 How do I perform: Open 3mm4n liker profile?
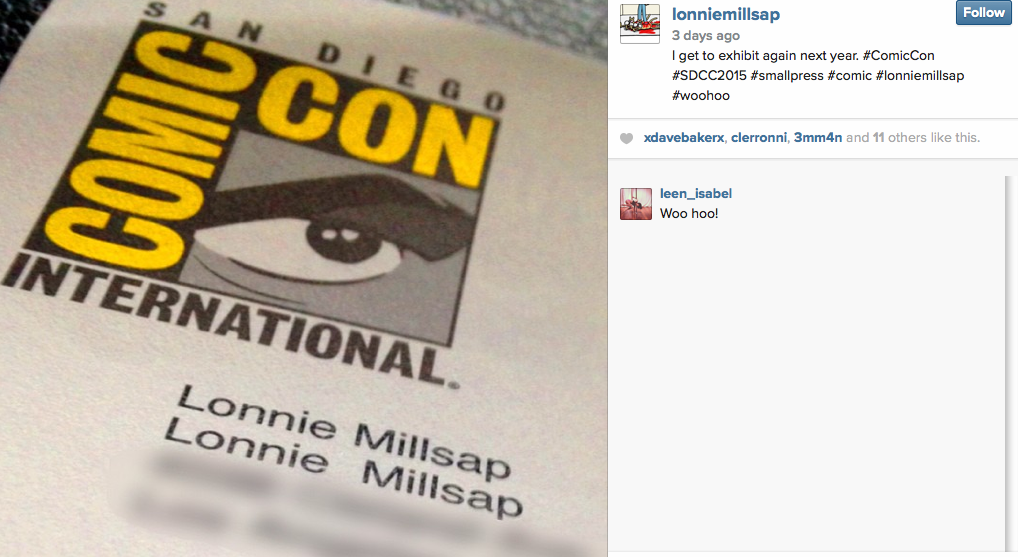(817, 138)
